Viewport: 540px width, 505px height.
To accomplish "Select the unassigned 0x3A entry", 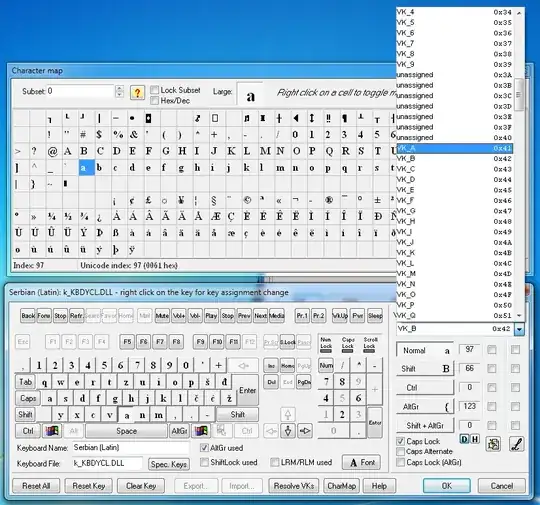I will (x=455, y=75).
